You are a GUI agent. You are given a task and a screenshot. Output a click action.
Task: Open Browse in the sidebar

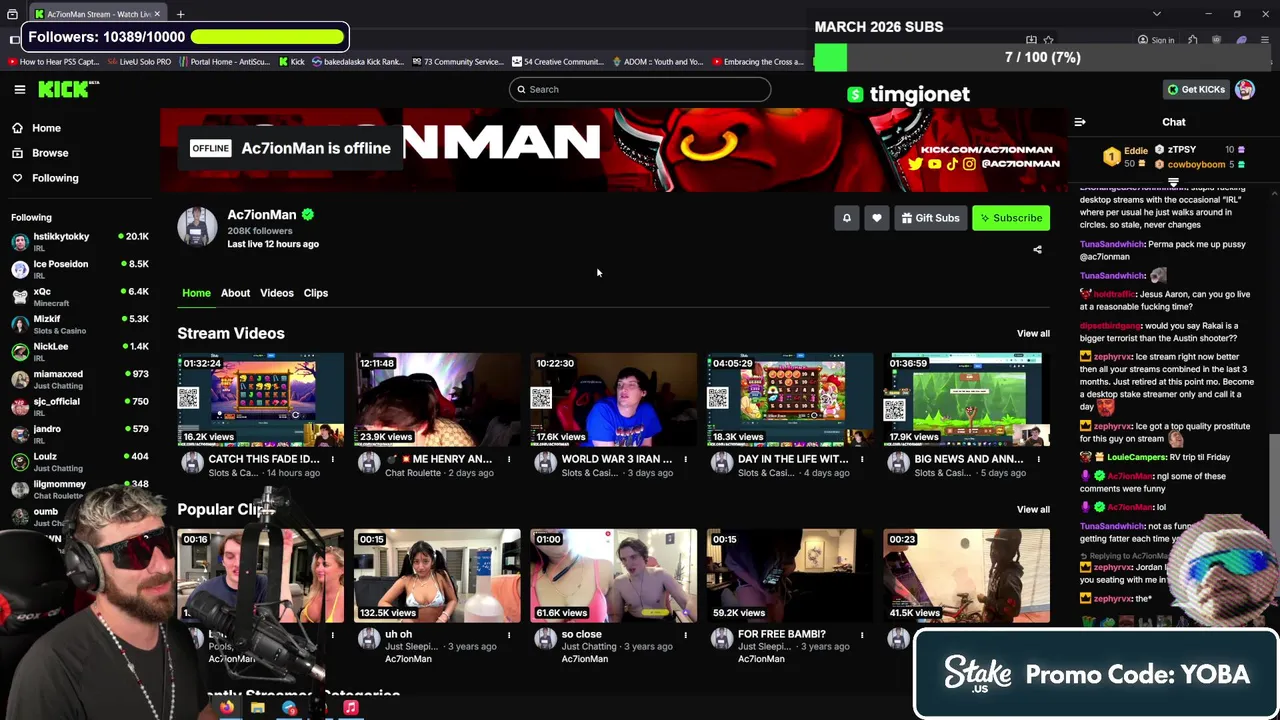coord(40,153)
